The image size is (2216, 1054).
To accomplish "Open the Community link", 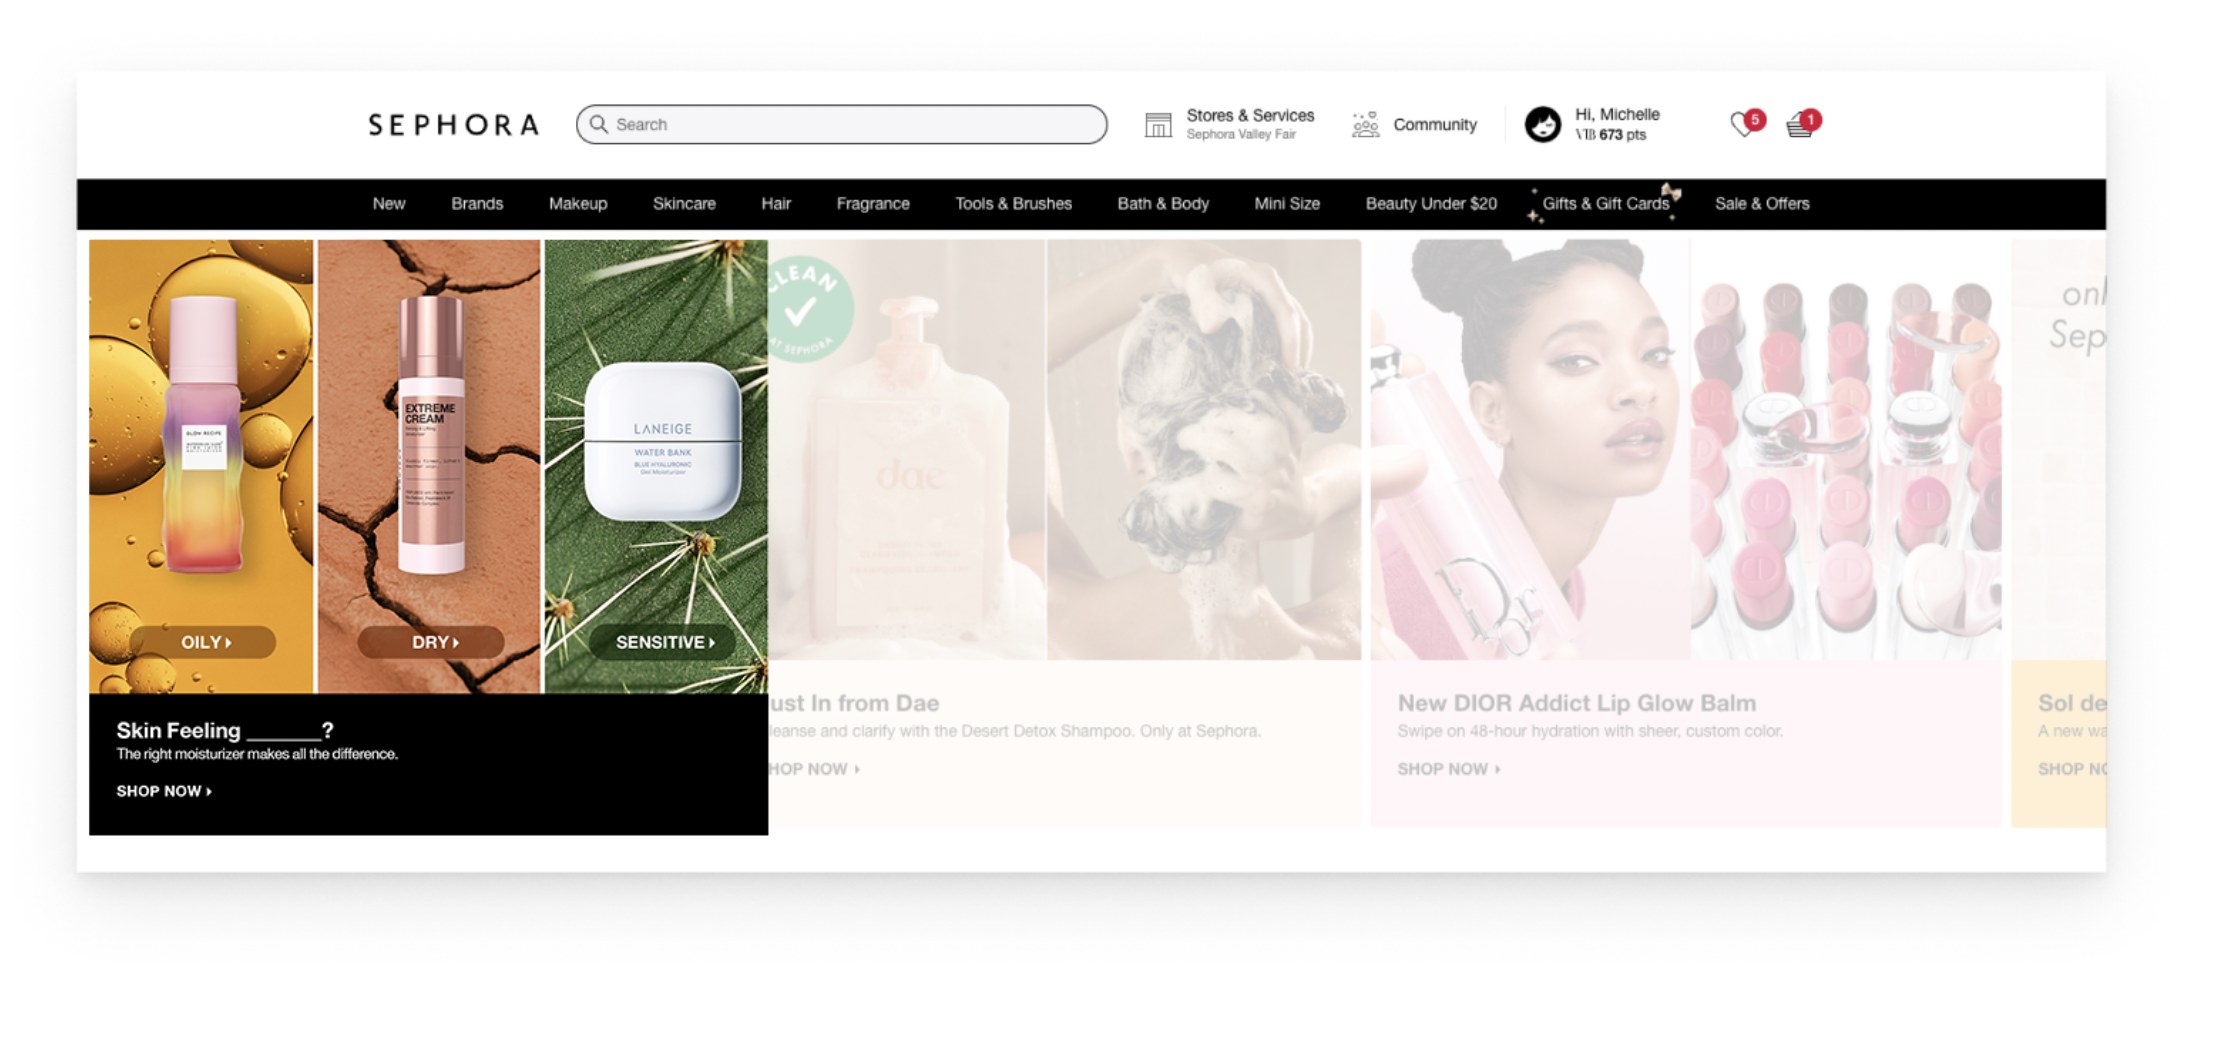I will tap(1435, 124).
